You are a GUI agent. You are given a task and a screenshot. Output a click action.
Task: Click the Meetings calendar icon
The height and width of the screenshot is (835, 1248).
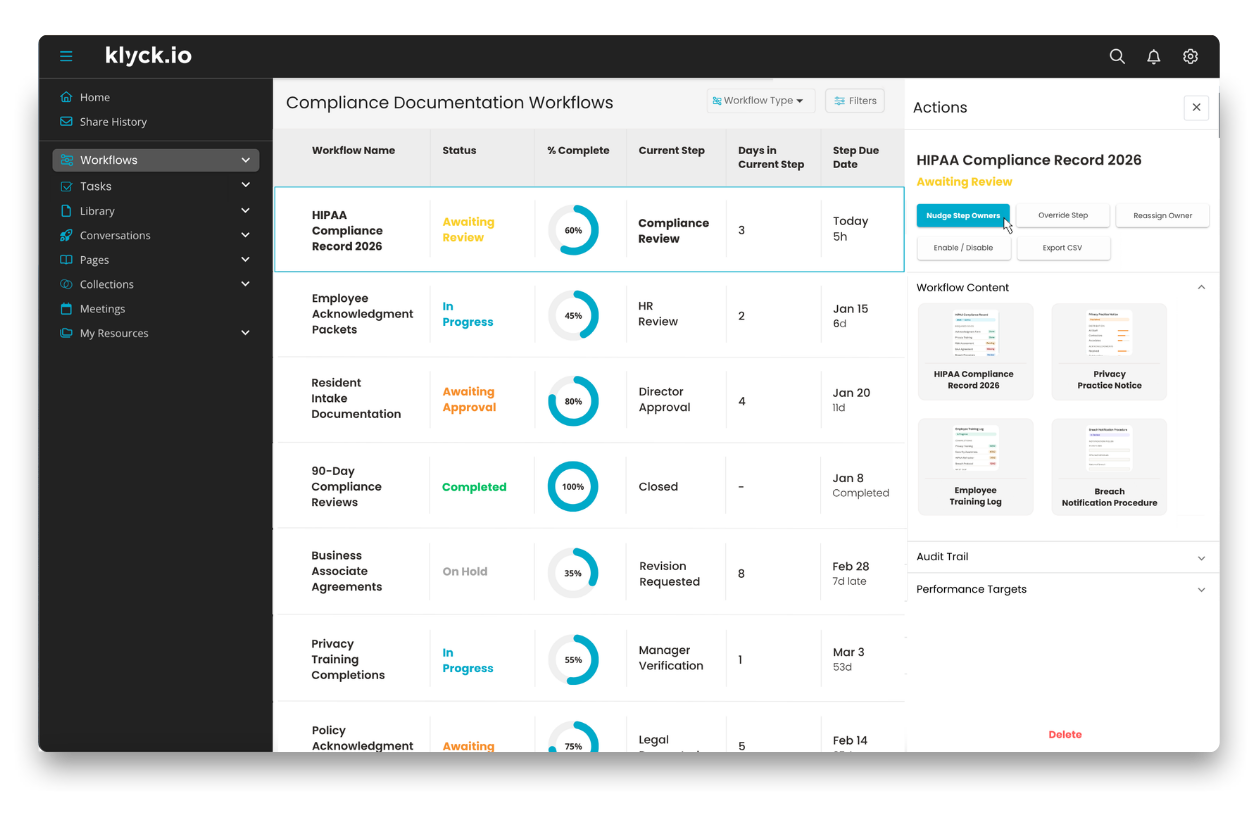tap(66, 309)
